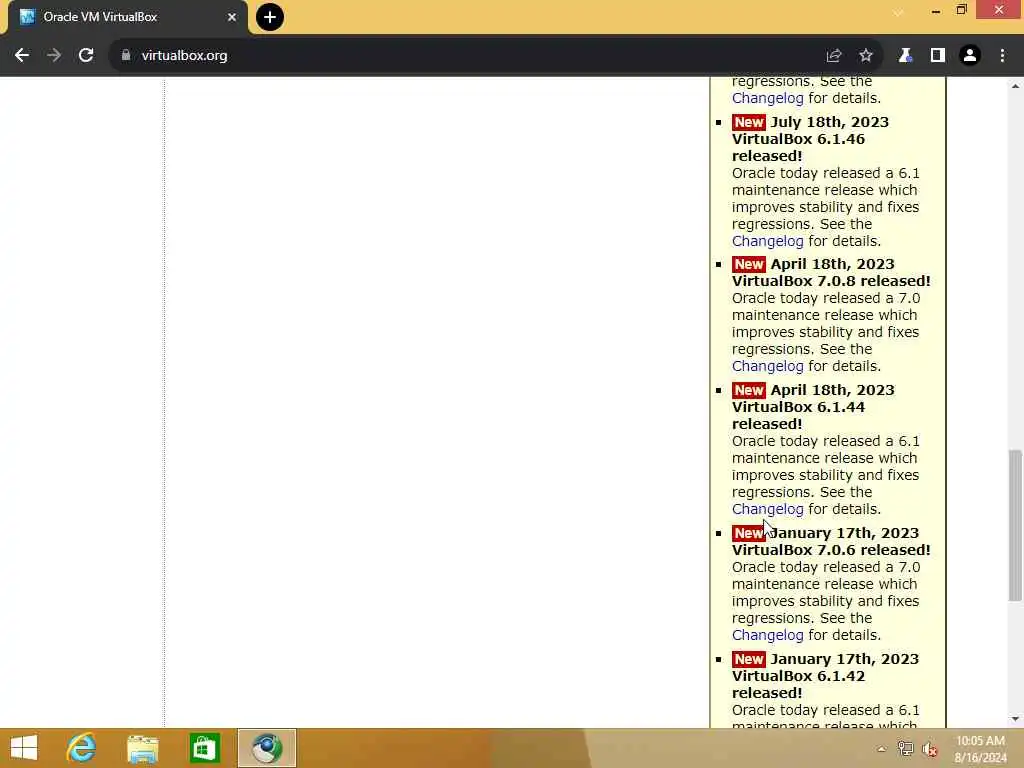
Task: Click the 'VirtualBox 7.0.8 released!' heading
Action: (x=831, y=281)
